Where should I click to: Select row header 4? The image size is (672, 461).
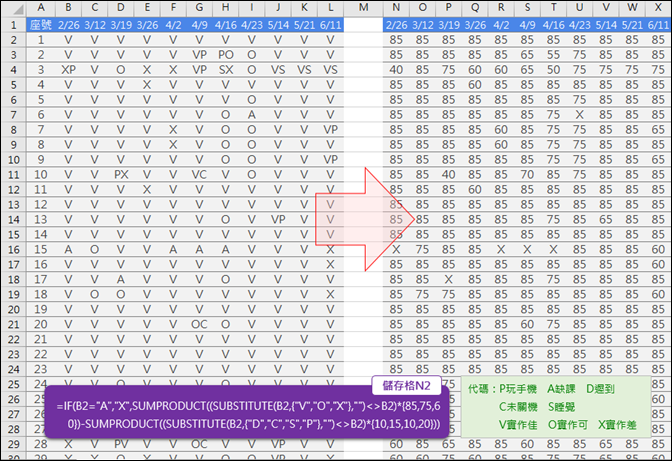13,70
